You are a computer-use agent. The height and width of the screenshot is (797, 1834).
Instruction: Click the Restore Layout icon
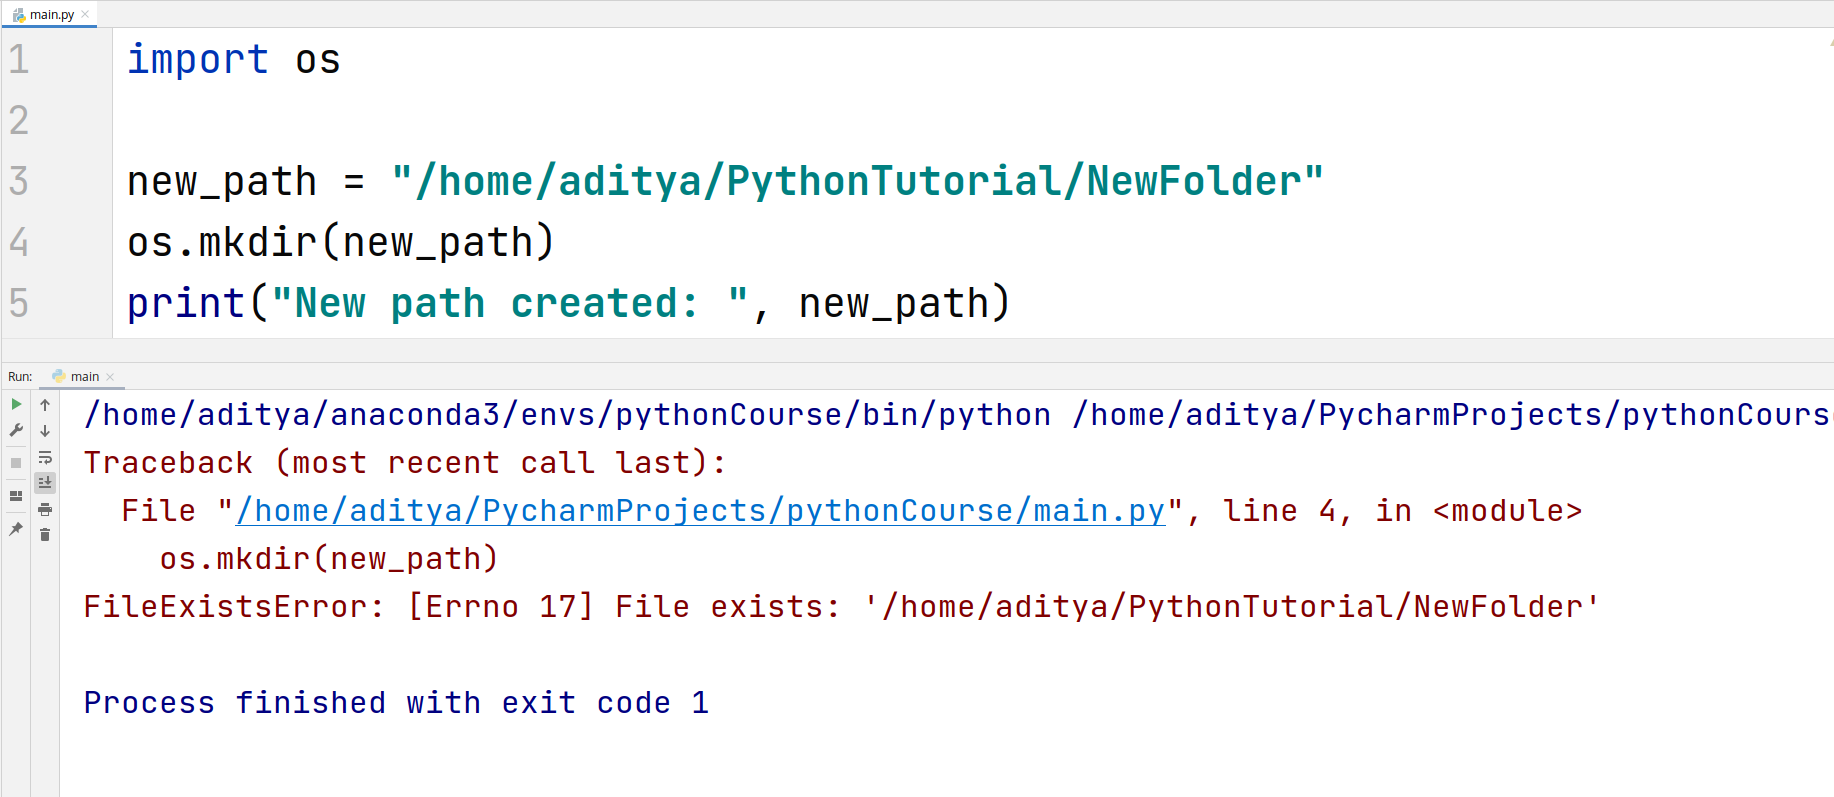[16, 496]
